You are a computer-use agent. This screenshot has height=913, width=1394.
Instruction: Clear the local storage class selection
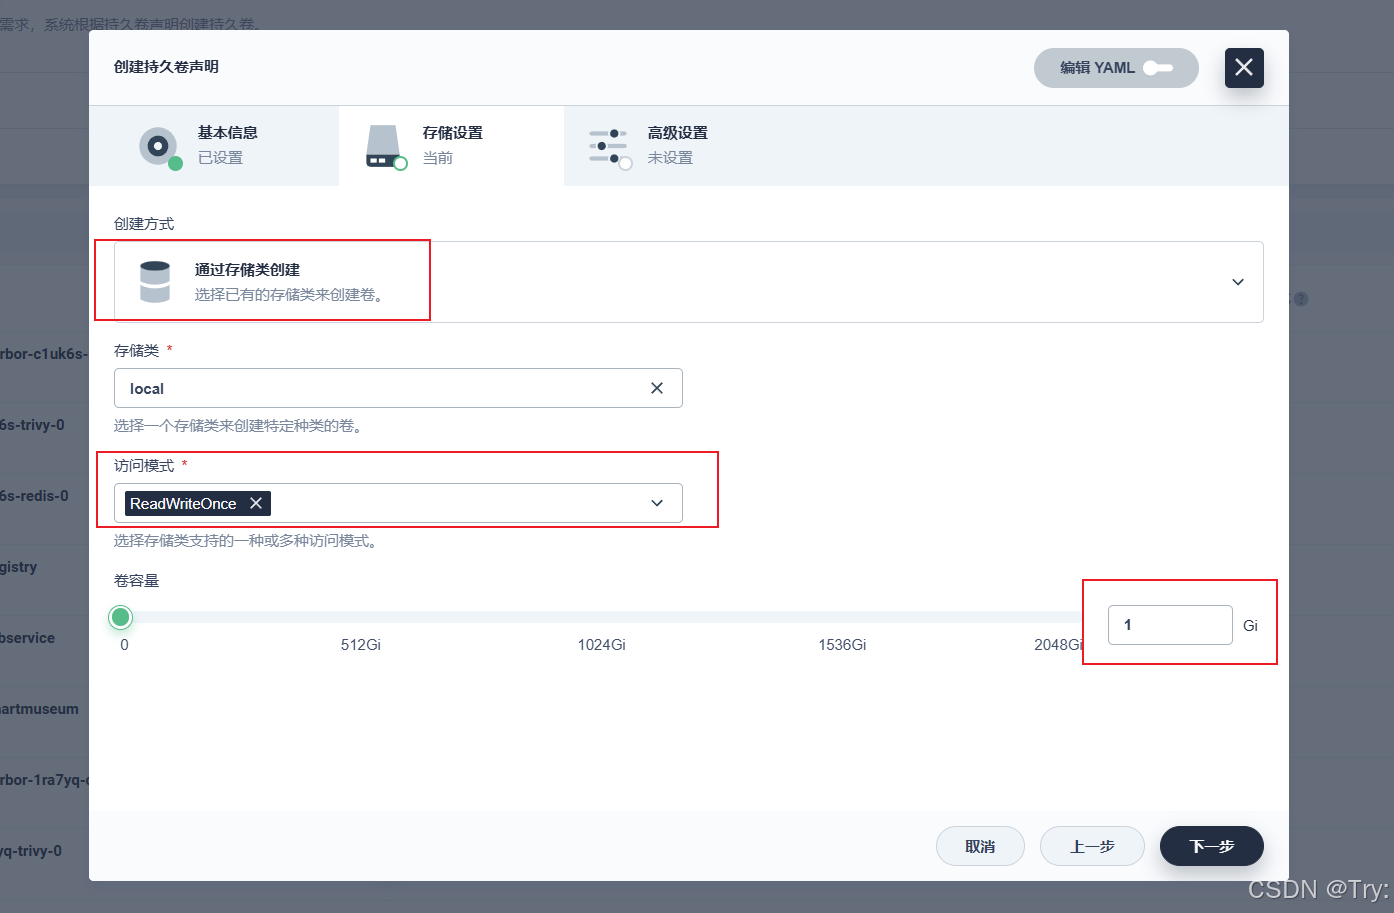[x=657, y=388]
